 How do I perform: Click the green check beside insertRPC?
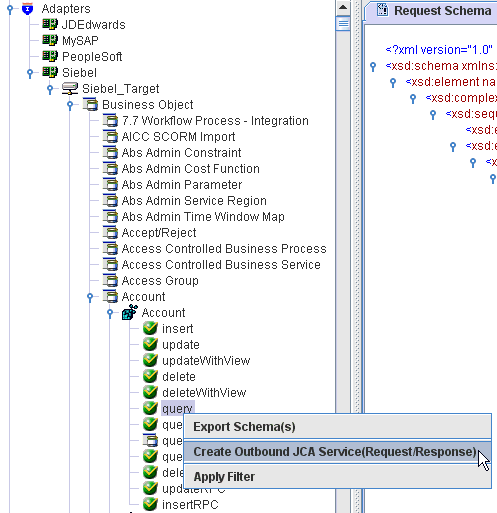point(150,504)
